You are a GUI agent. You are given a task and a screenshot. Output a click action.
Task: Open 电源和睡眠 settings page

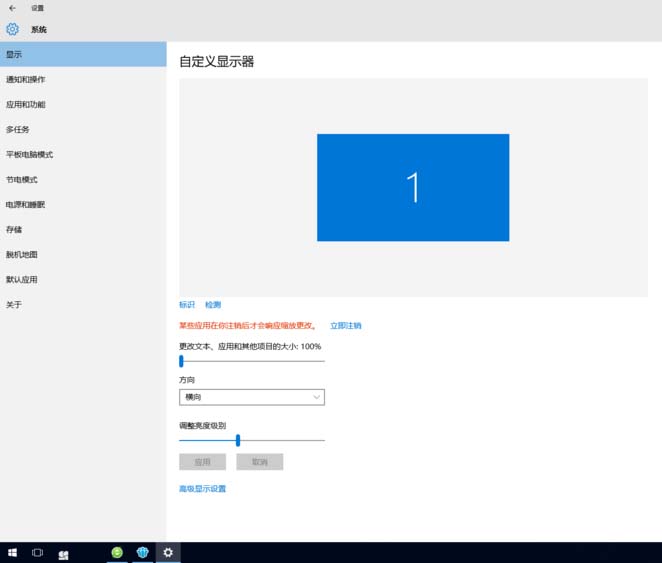pyautogui.click(x=25, y=205)
